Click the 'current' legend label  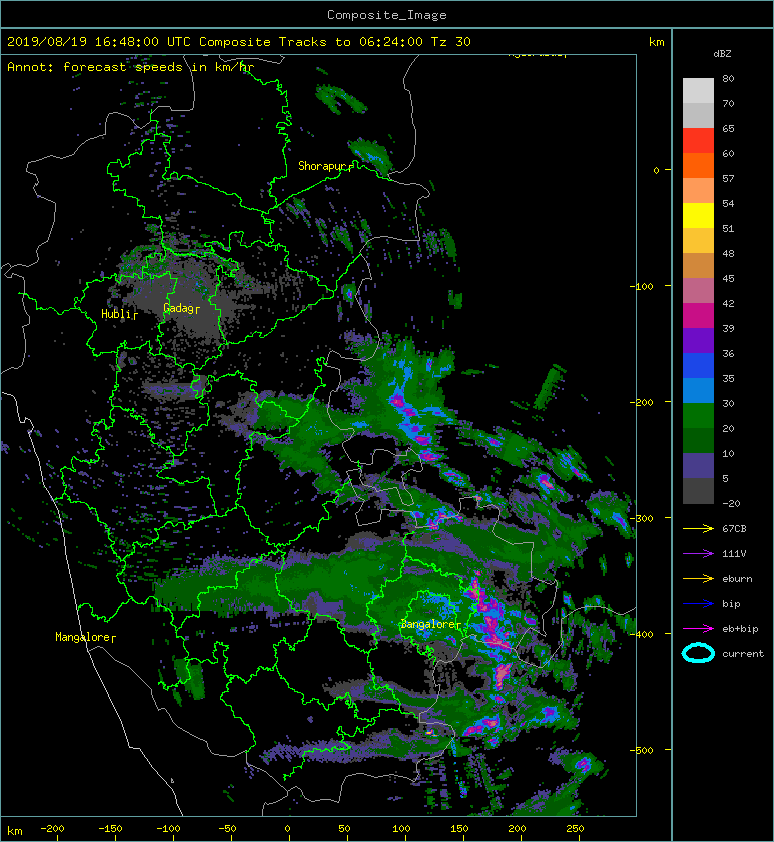[x=743, y=654]
